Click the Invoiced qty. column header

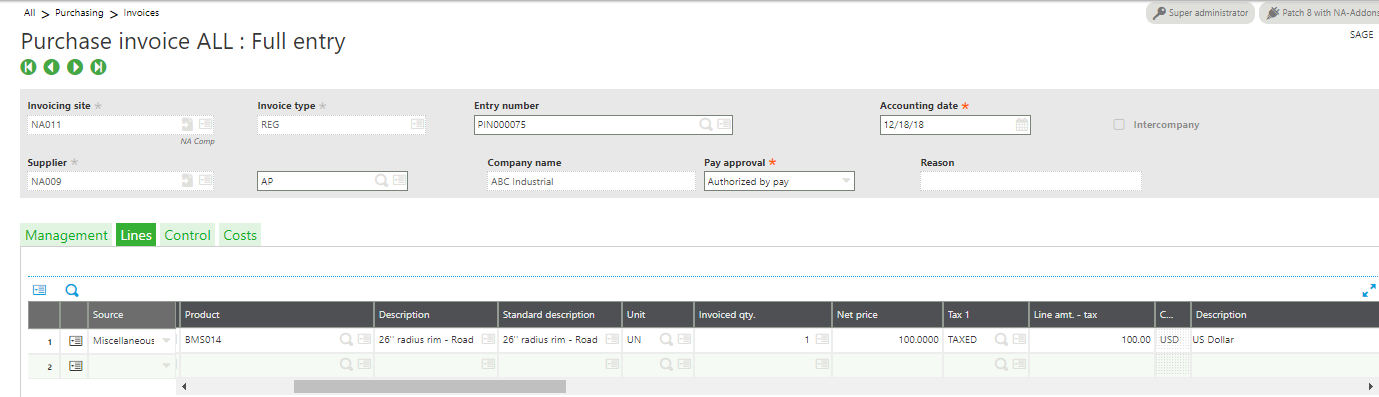click(x=763, y=314)
